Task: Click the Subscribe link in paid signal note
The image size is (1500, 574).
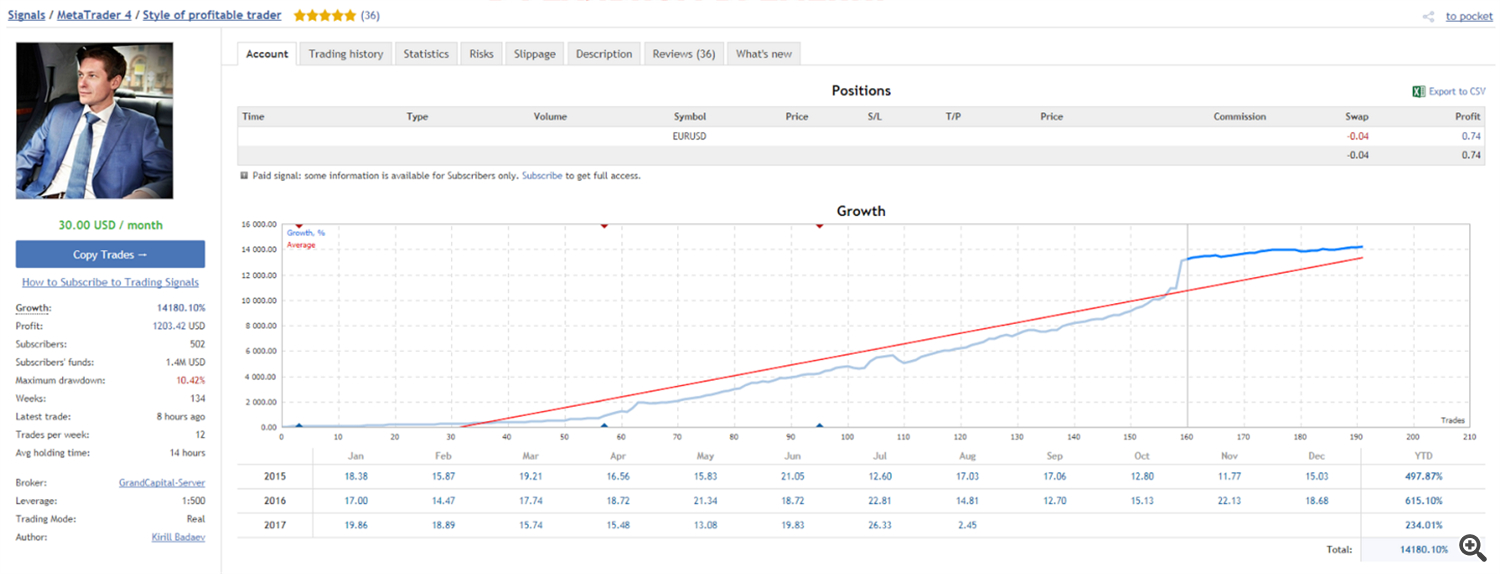Action: (x=542, y=175)
